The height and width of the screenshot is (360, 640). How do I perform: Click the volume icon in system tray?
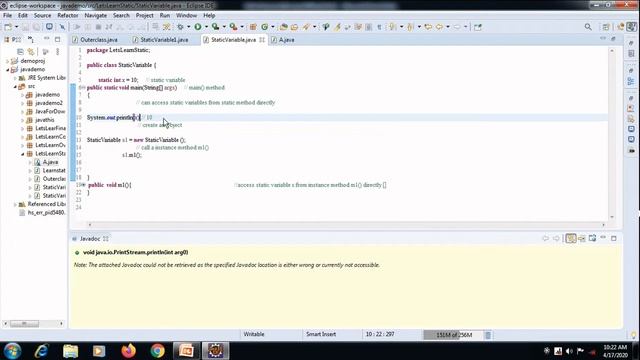coord(569,351)
